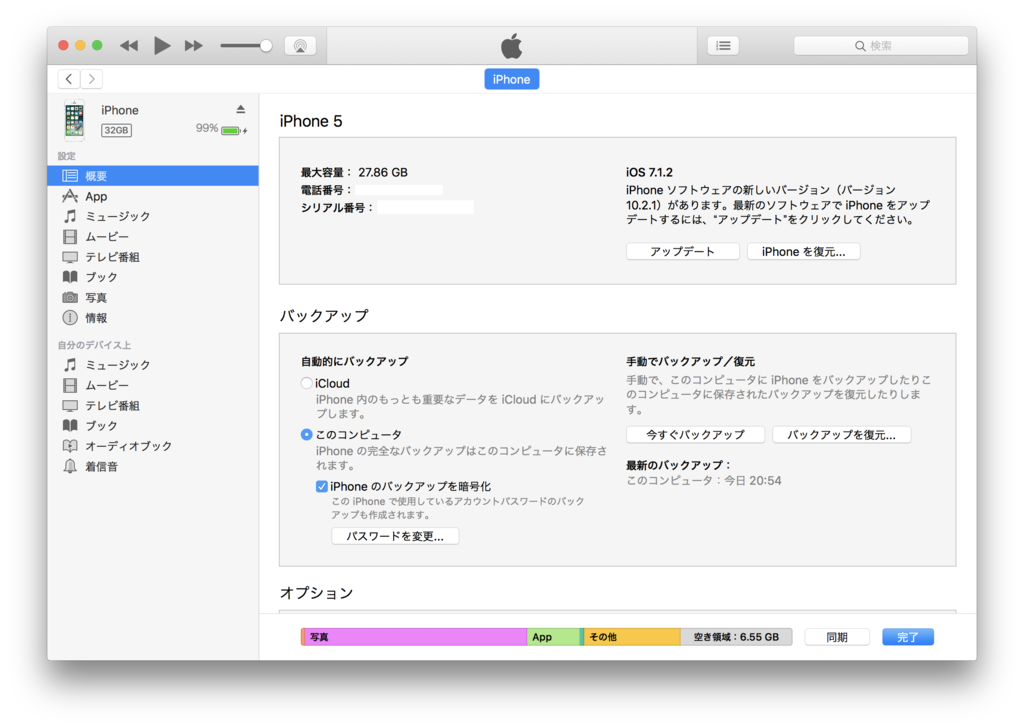This screenshot has width=1024, height=728.
Task: Click the 32GB capacity badge
Action: [116, 130]
